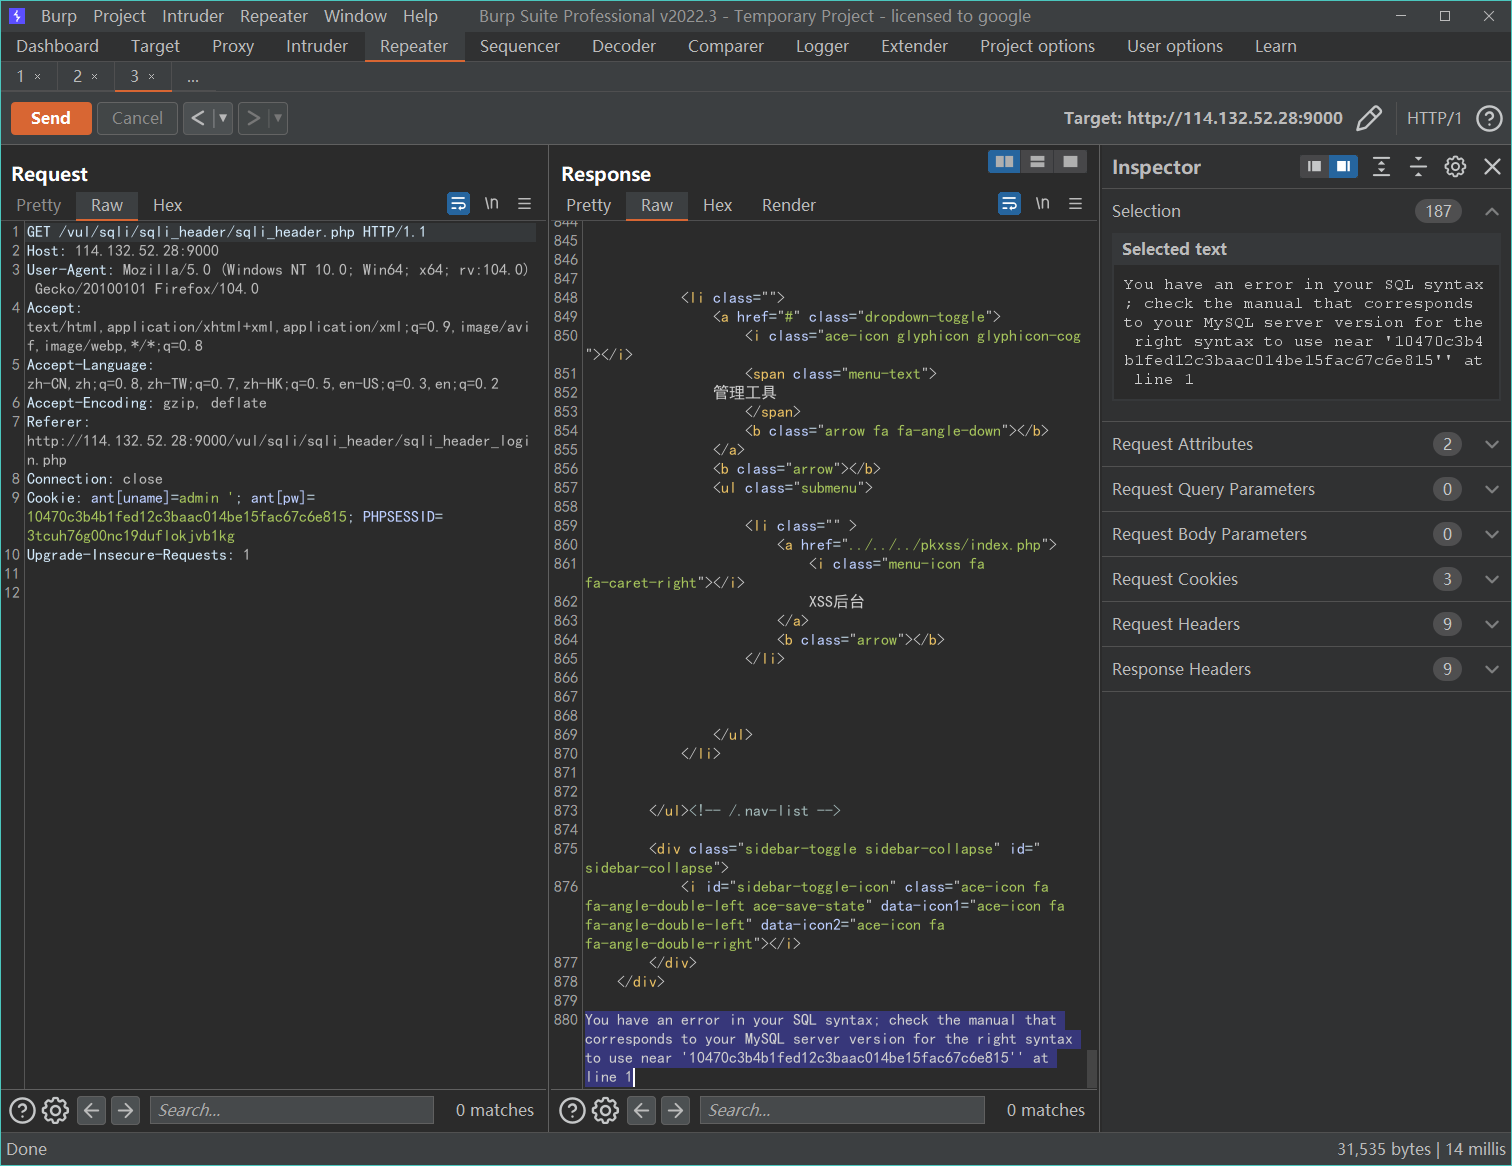Close Repeater tab 1
The width and height of the screenshot is (1512, 1166).
pos(38,76)
